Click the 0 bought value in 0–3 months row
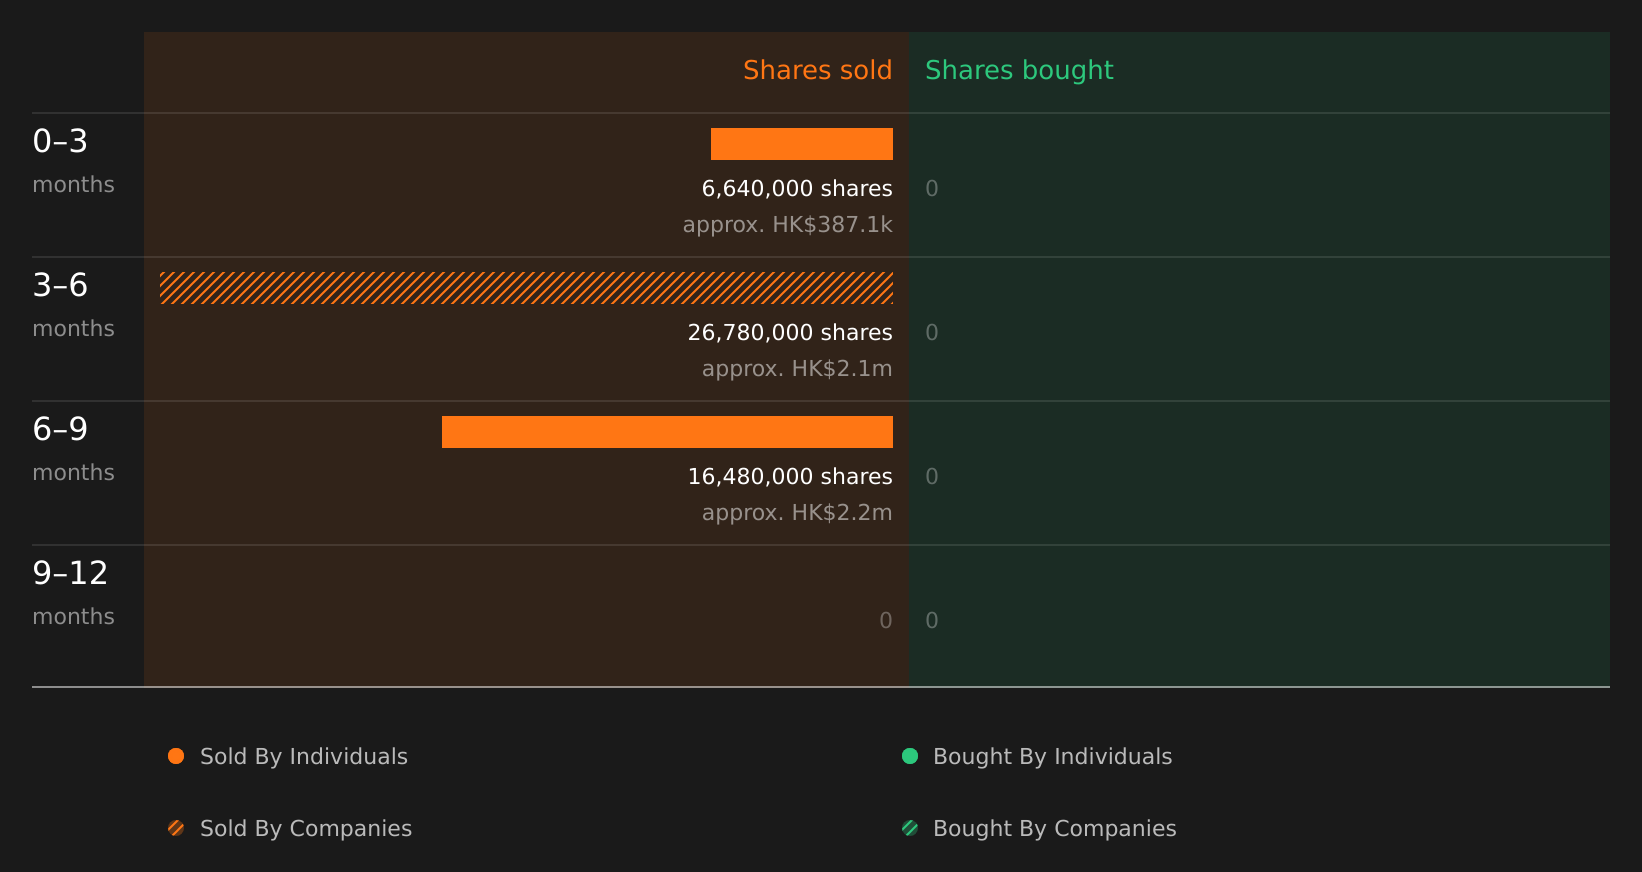 coord(932,188)
